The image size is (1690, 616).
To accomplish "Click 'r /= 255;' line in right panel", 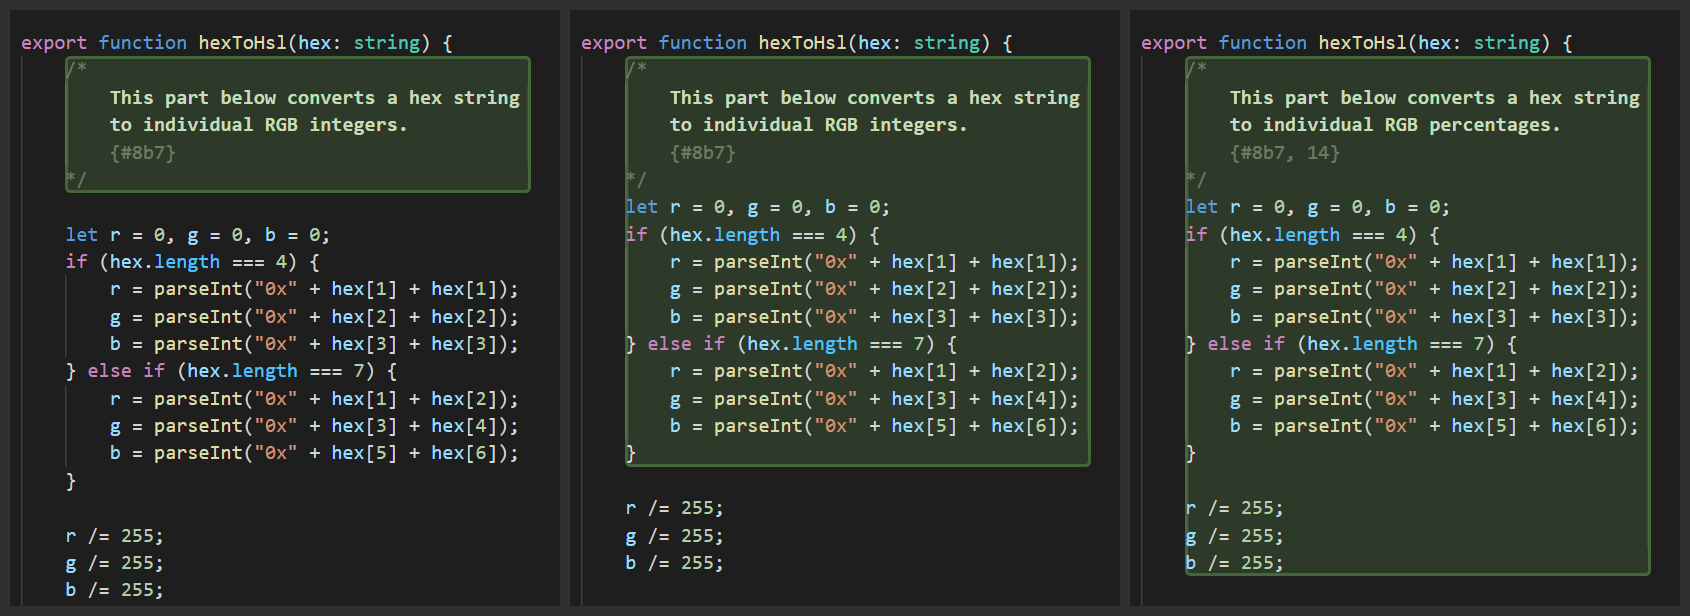I will point(1235,508).
